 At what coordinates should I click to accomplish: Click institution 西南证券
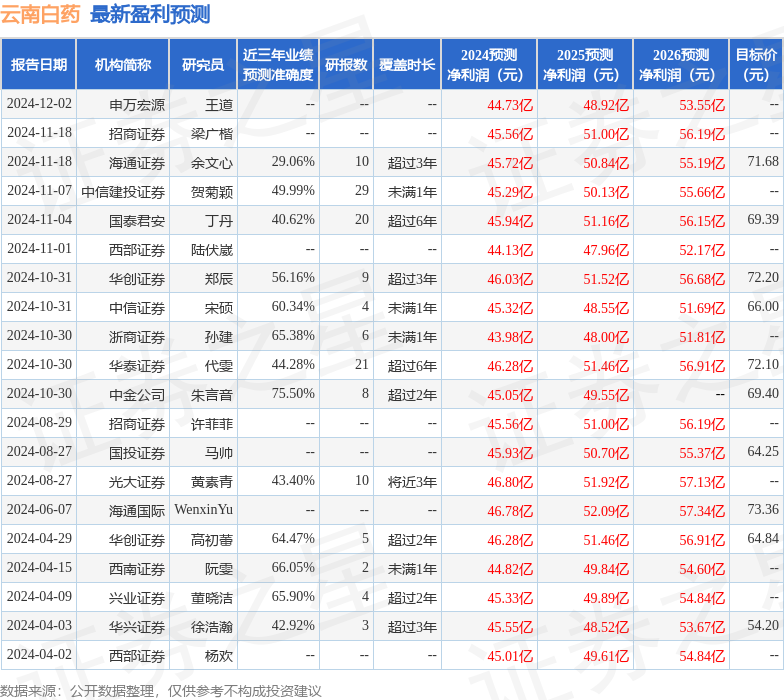[137, 569]
